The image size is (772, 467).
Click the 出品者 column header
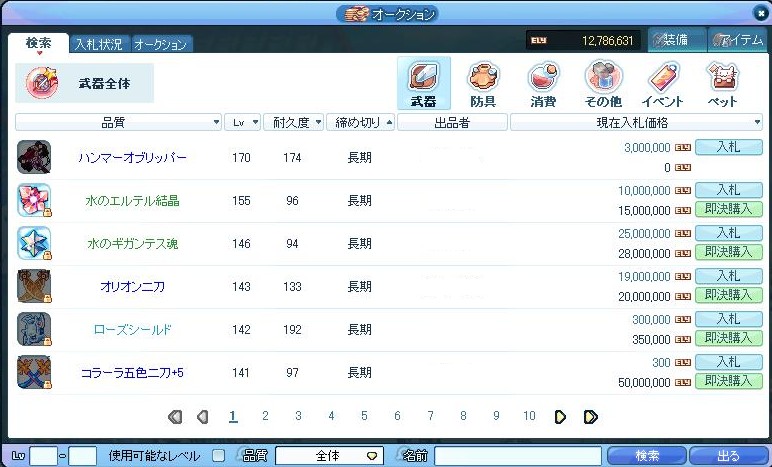click(452, 122)
